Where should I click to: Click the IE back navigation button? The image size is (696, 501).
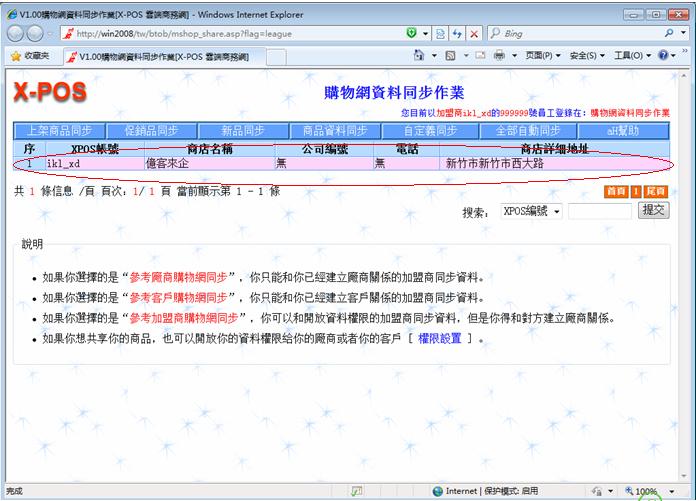pyautogui.click(x=17, y=33)
